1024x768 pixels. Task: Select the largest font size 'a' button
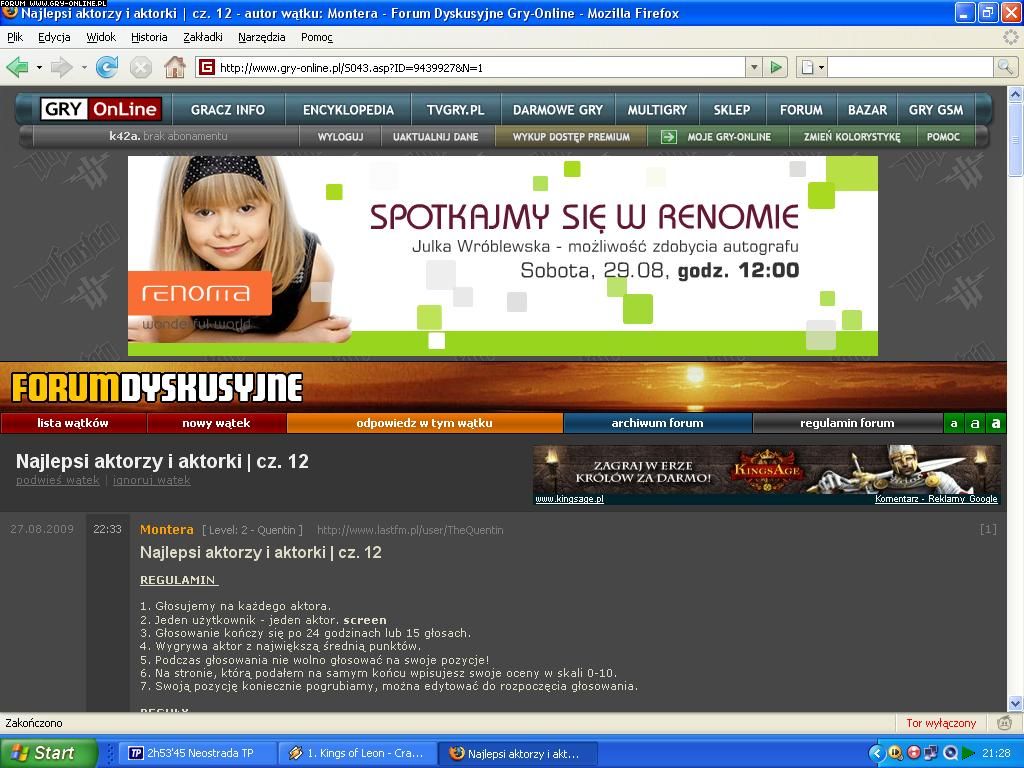tap(995, 424)
